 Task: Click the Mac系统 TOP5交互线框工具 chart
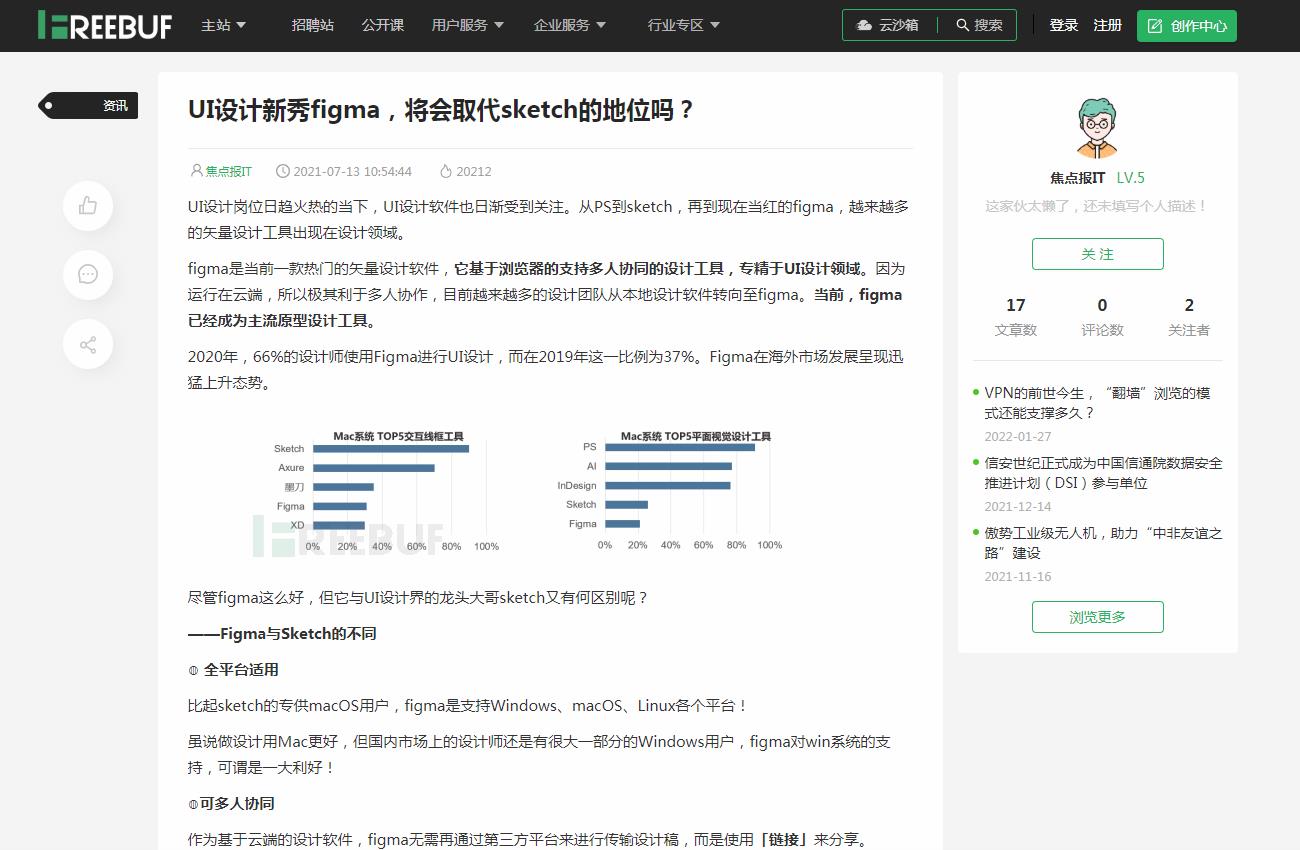tap(385, 491)
